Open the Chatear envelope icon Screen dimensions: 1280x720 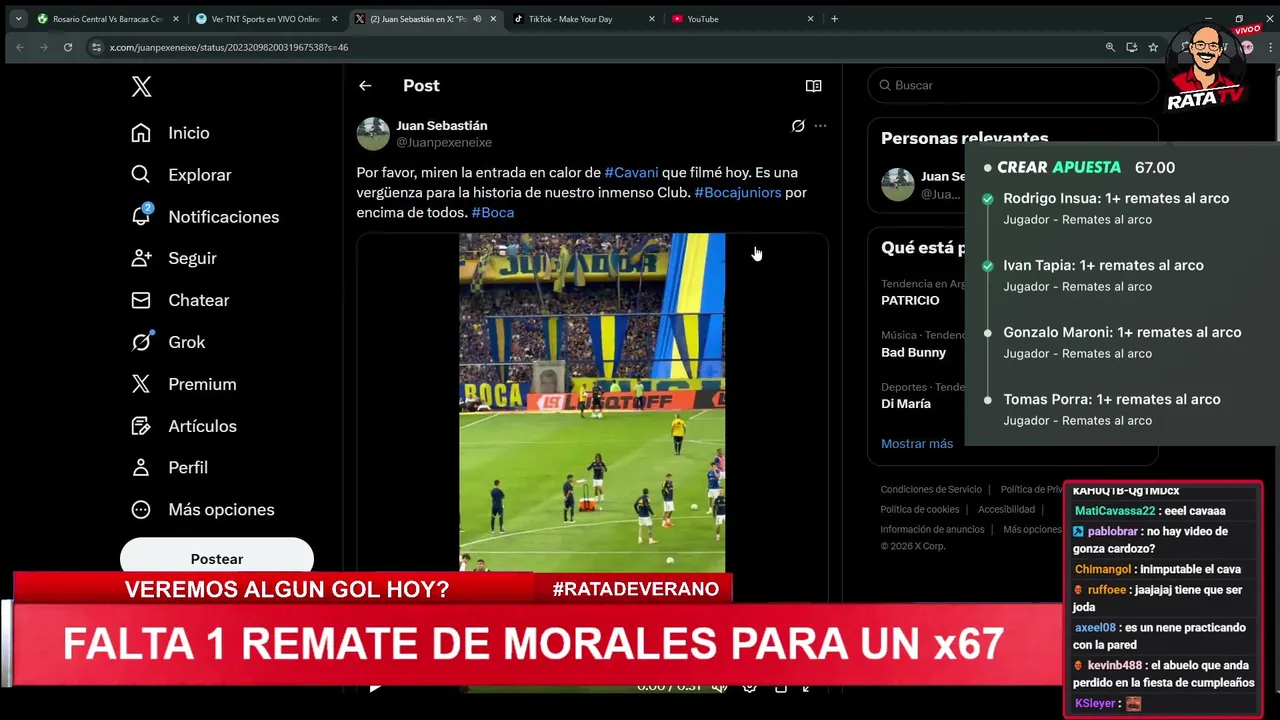coord(141,300)
